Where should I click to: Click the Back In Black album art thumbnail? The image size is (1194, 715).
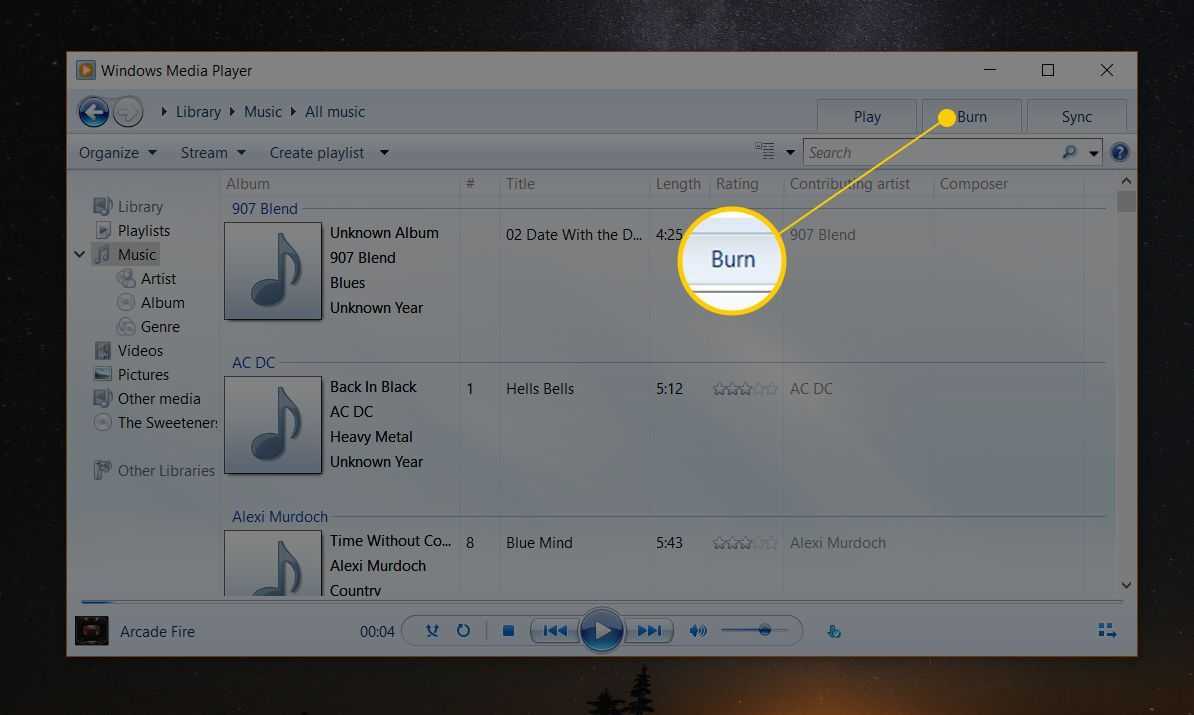point(273,425)
